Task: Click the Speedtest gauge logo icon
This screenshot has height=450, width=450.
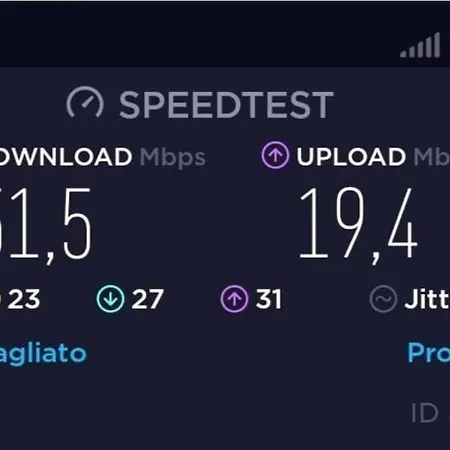Action: point(85,102)
